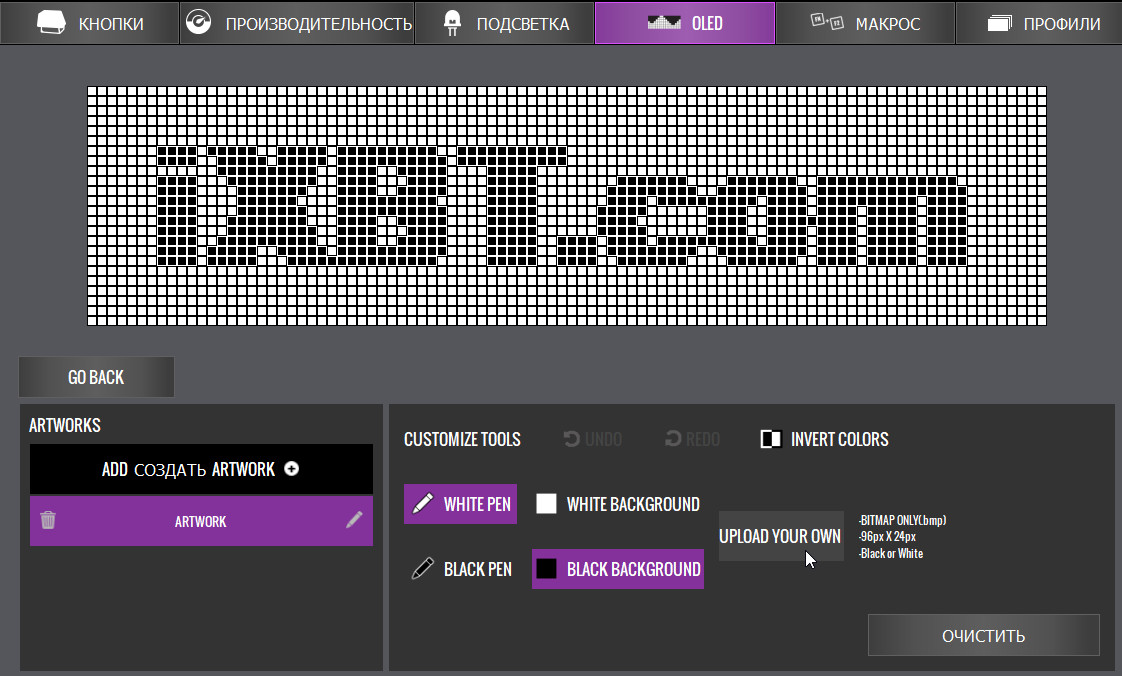Undo the last drawing action
1122x676 pixels.
592,439
